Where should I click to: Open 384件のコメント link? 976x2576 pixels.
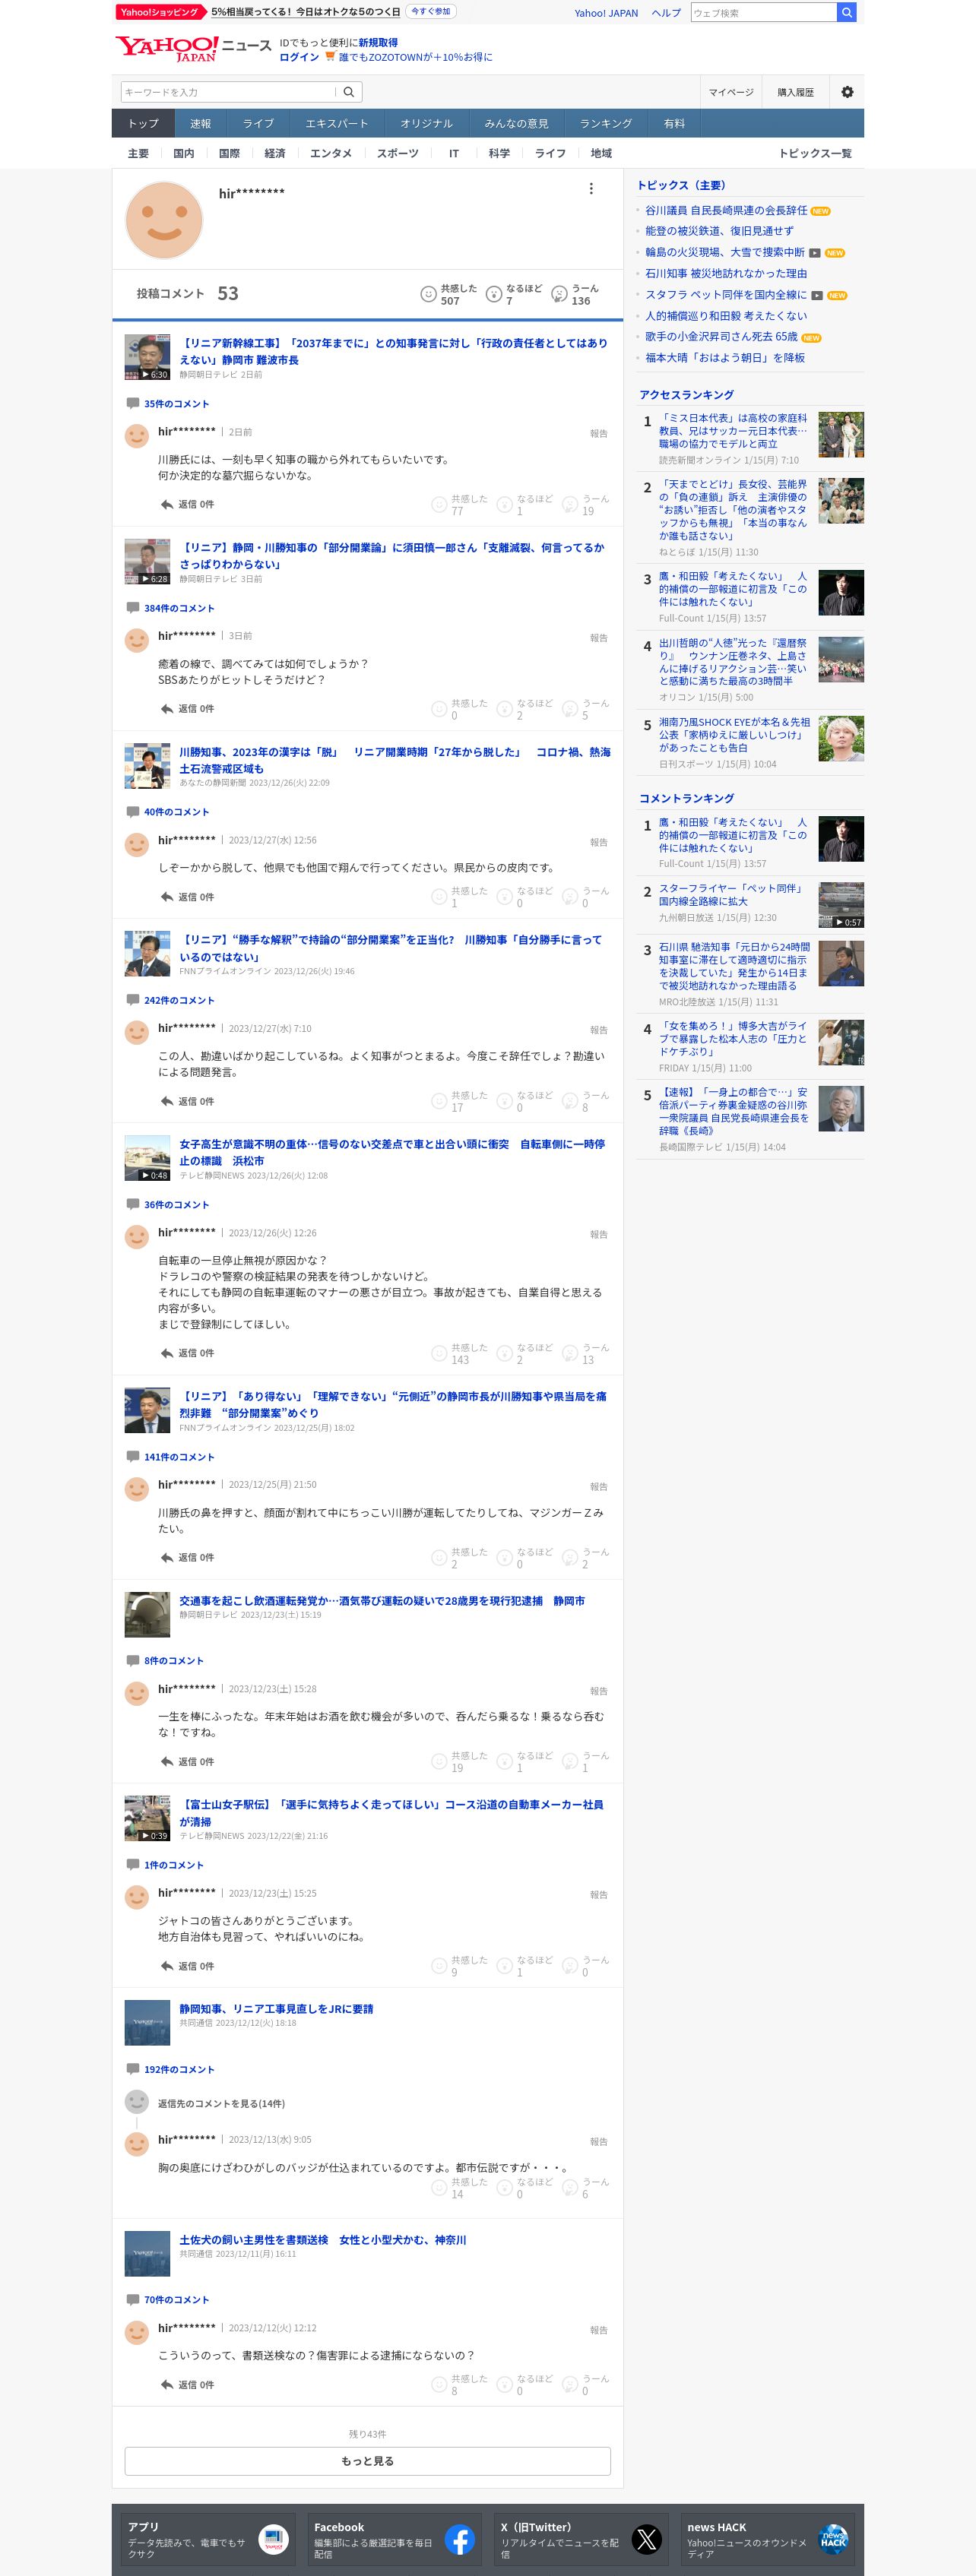coord(179,608)
